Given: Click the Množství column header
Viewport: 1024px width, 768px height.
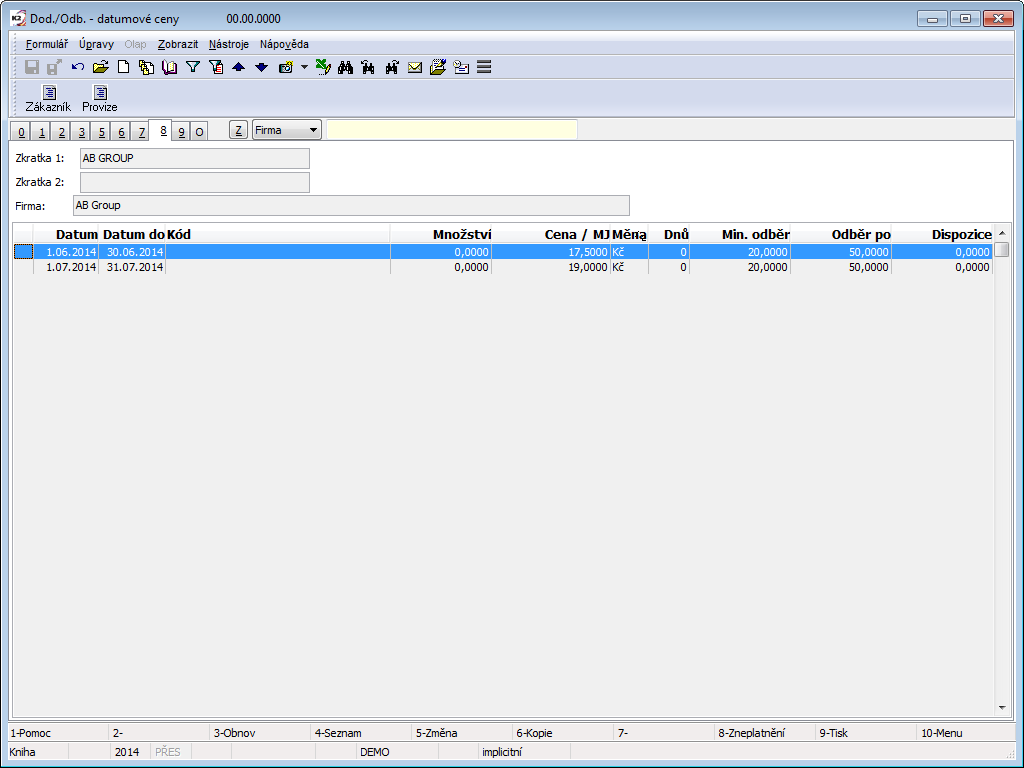Looking at the screenshot, I should 441,234.
